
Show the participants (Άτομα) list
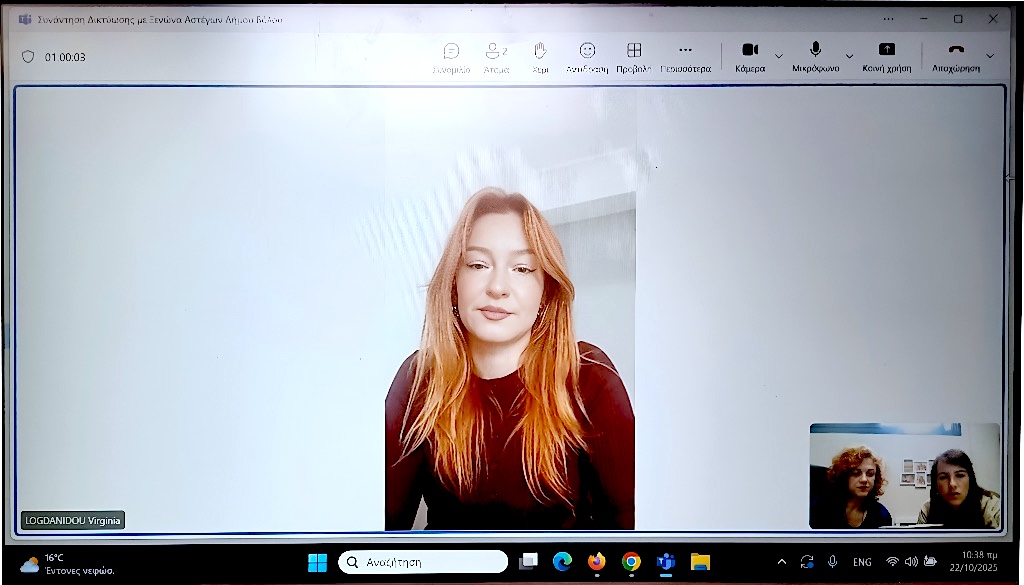pyautogui.click(x=495, y=56)
